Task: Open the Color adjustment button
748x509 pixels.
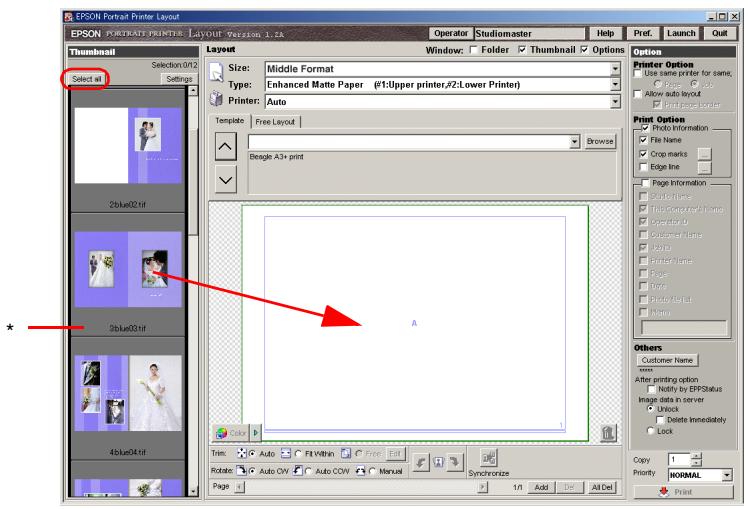Action: pos(231,433)
